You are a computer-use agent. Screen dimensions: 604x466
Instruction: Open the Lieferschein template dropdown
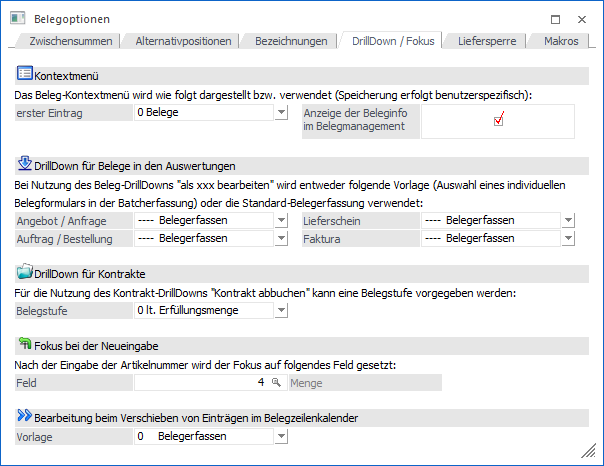pyautogui.click(x=568, y=221)
